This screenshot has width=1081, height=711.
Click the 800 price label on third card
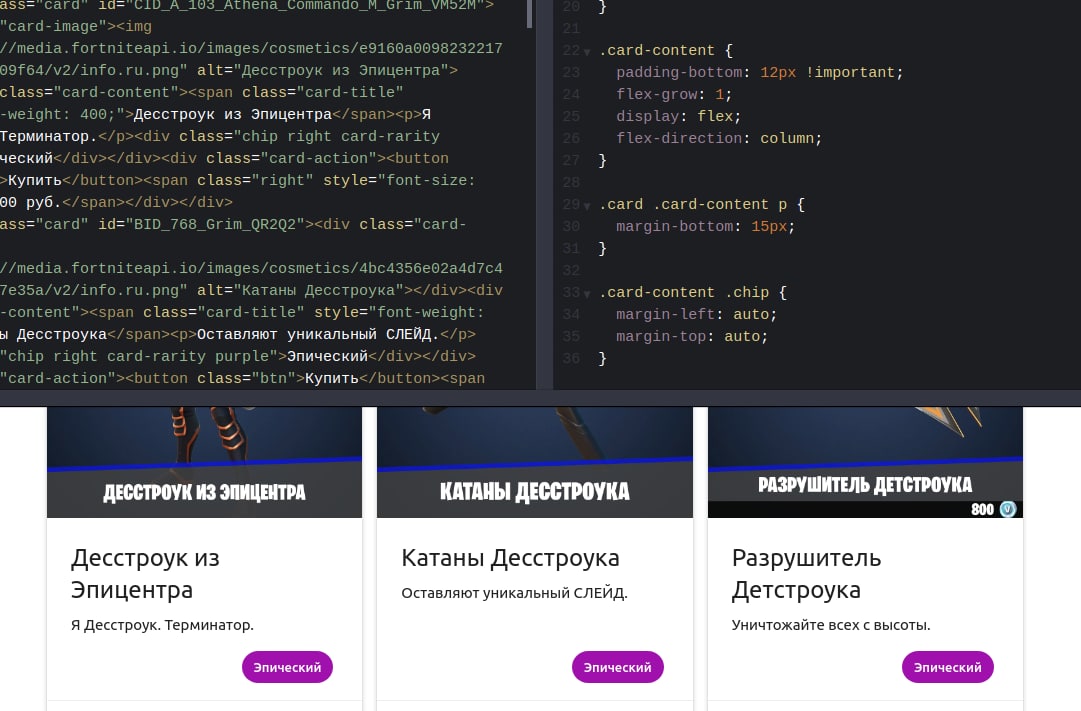coord(982,509)
